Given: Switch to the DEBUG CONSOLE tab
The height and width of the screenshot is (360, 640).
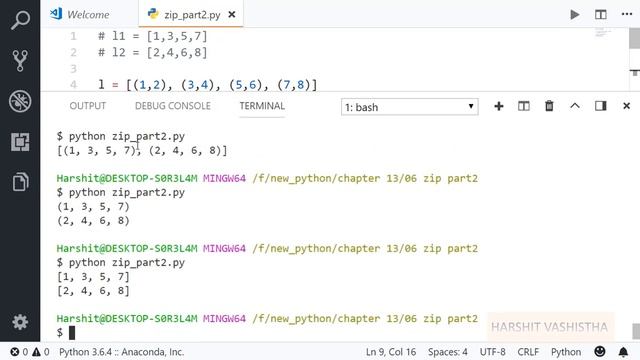Looking at the screenshot, I should click(x=173, y=106).
